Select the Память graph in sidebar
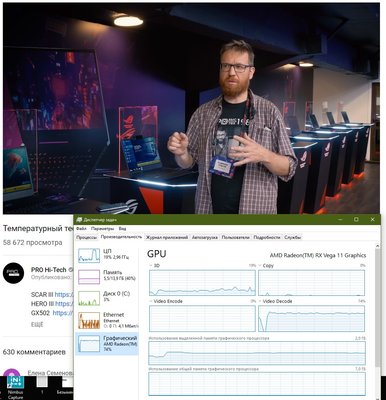Image resolution: width=386 pixels, height=400 pixels. [x=89, y=277]
